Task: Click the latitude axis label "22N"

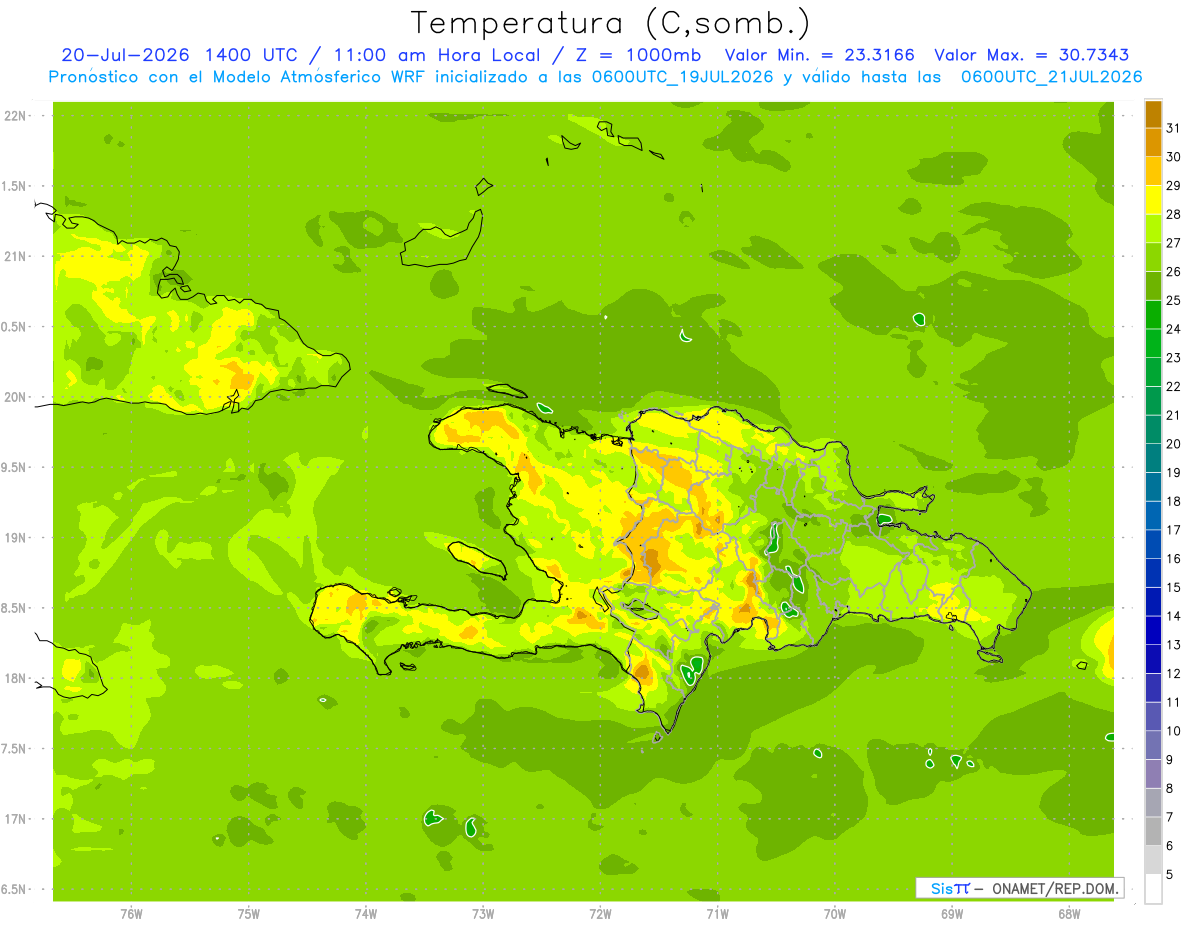Action: 17,116
